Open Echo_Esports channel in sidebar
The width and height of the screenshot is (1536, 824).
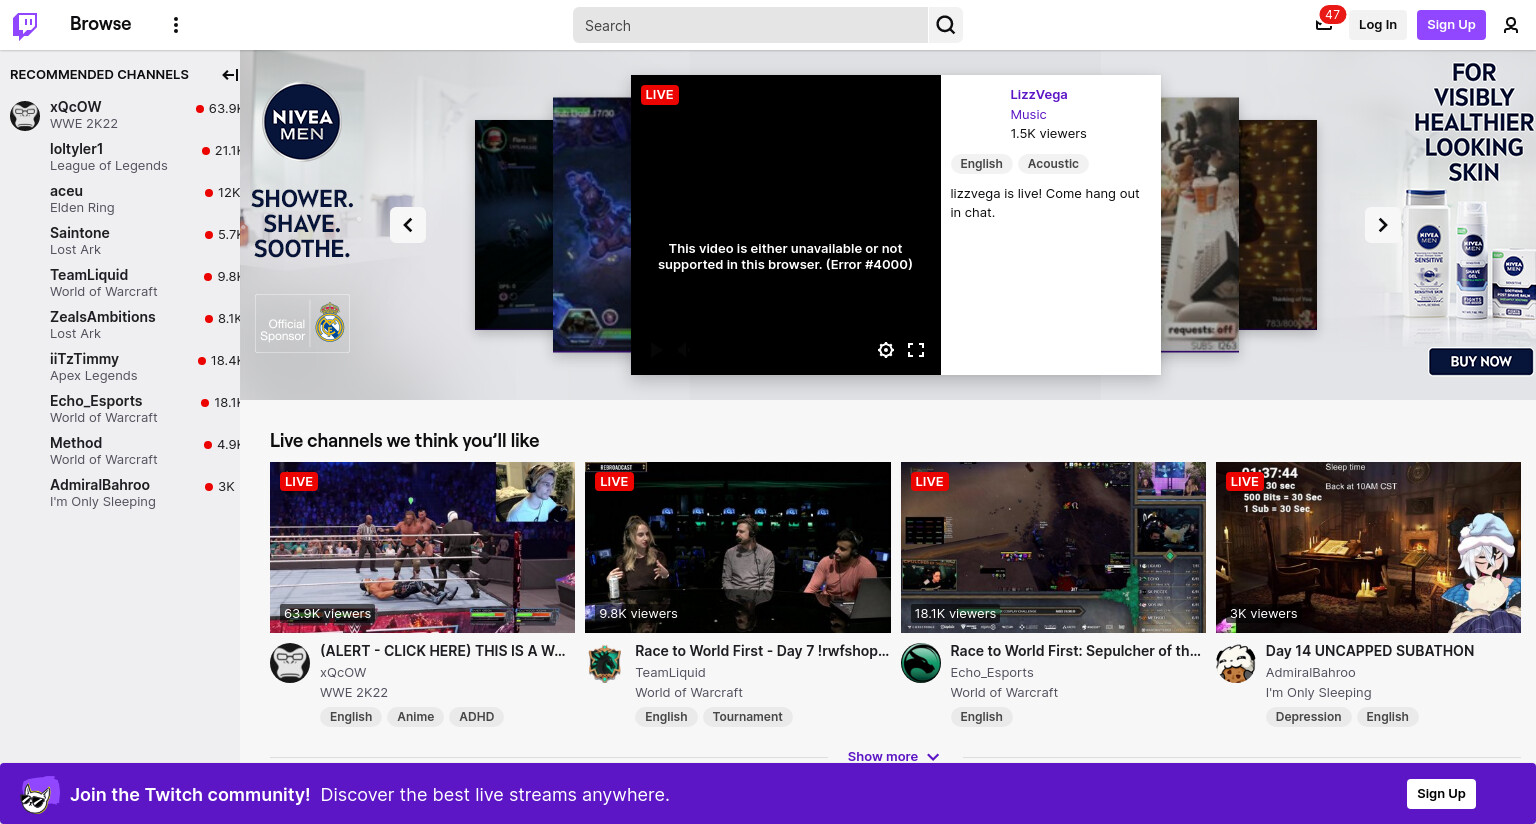(120, 409)
